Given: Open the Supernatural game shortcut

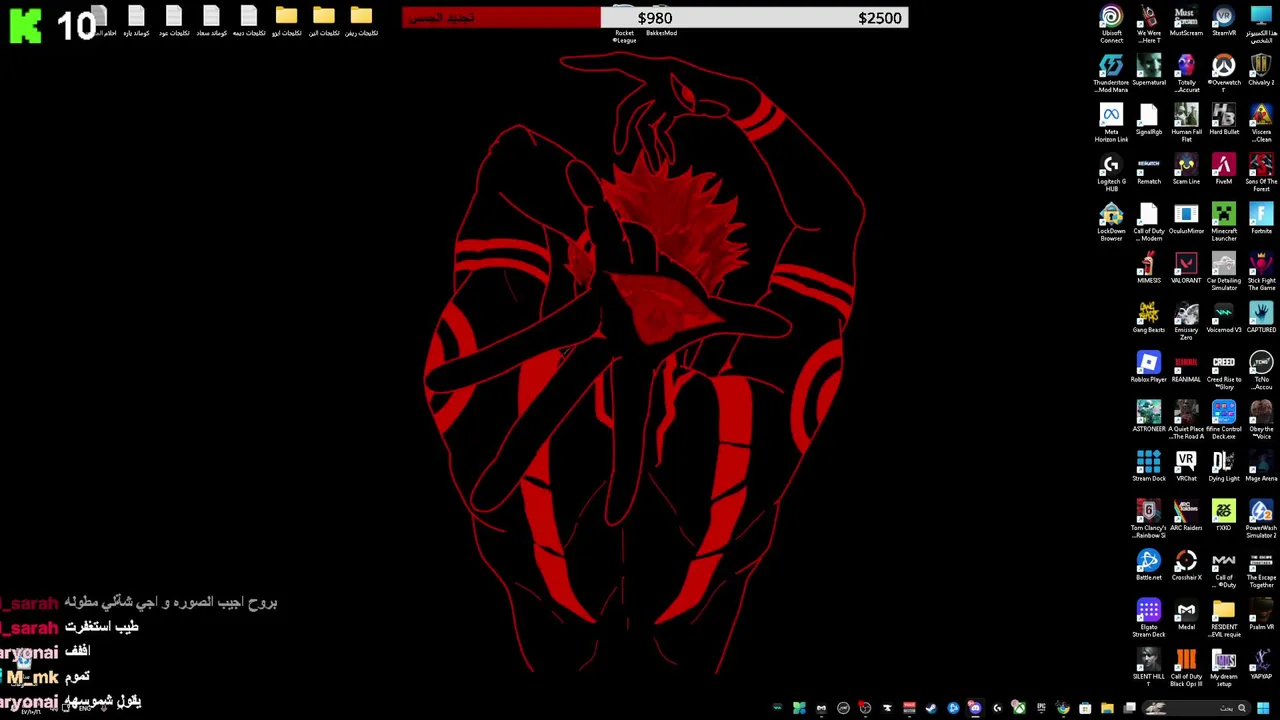Looking at the screenshot, I should click(x=1149, y=71).
